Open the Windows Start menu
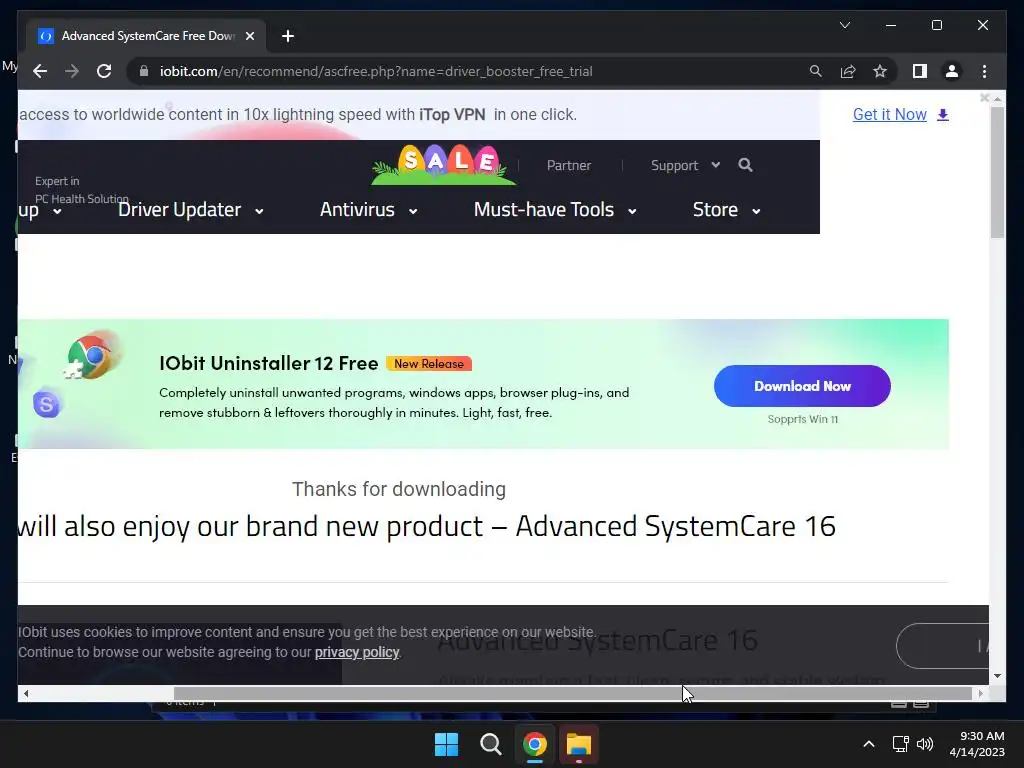The image size is (1024, 768). [447, 744]
